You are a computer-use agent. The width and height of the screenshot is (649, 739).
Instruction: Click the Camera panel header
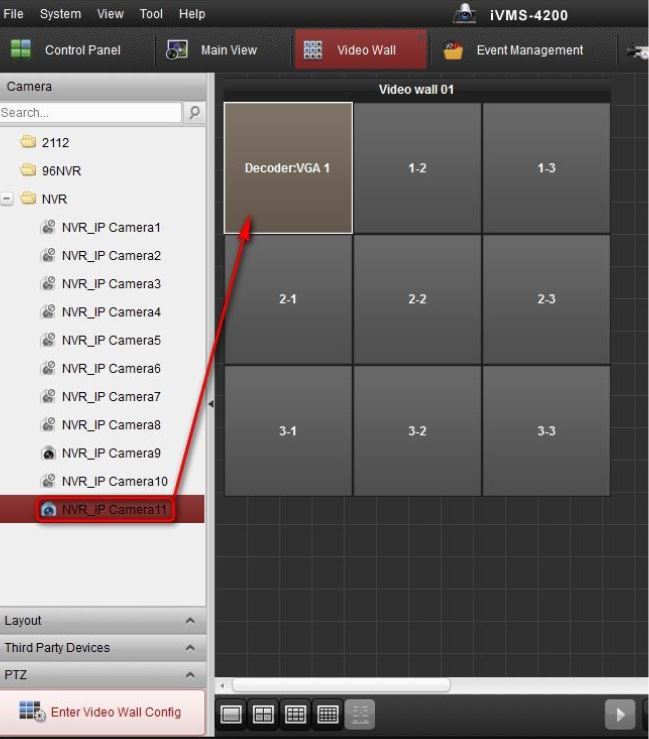pyautogui.click(x=103, y=86)
